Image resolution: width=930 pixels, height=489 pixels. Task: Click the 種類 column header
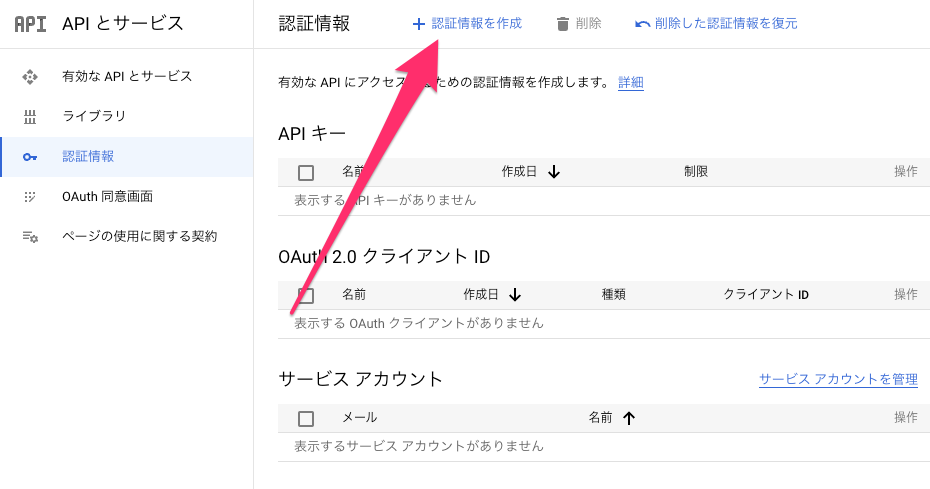click(613, 294)
